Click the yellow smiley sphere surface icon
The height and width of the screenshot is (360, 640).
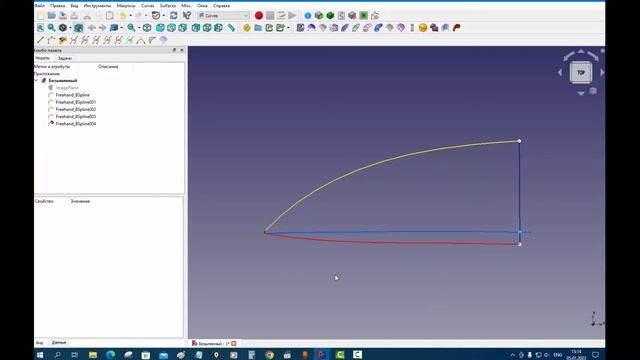click(423, 28)
